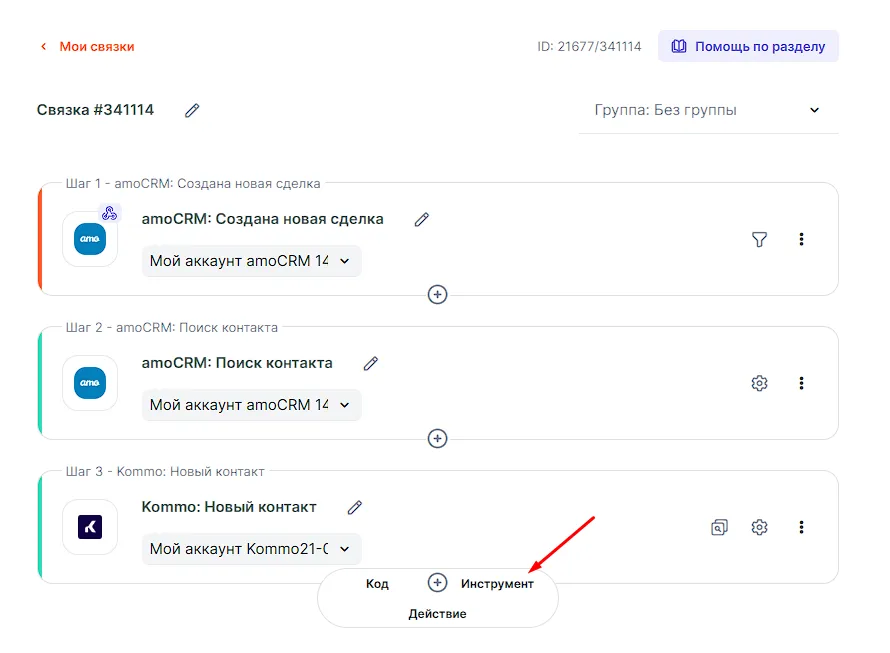Open the Kommo account dropdown in step 3
This screenshot has height=653, width=890.
point(251,549)
